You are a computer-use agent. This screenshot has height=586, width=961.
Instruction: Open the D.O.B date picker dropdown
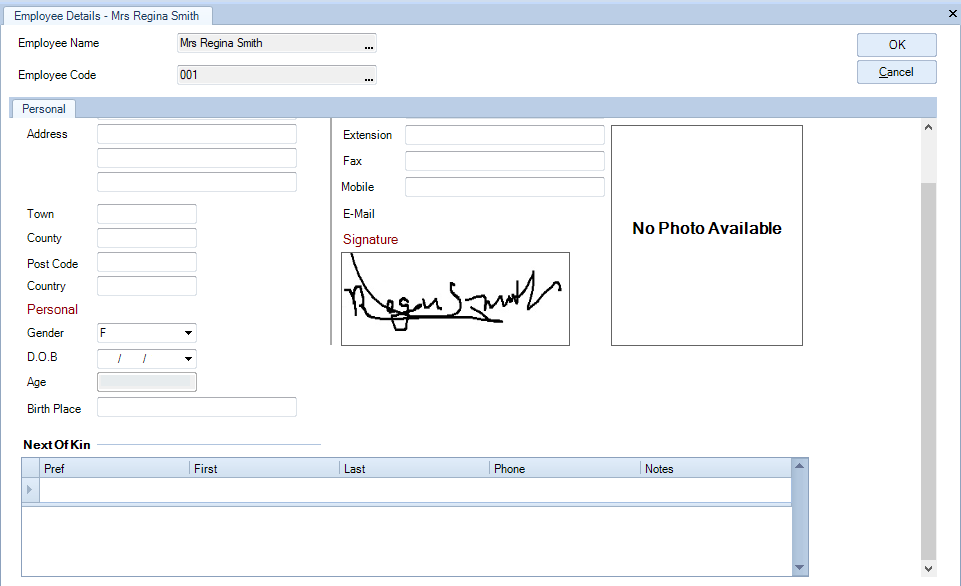pyautogui.click(x=188, y=359)
